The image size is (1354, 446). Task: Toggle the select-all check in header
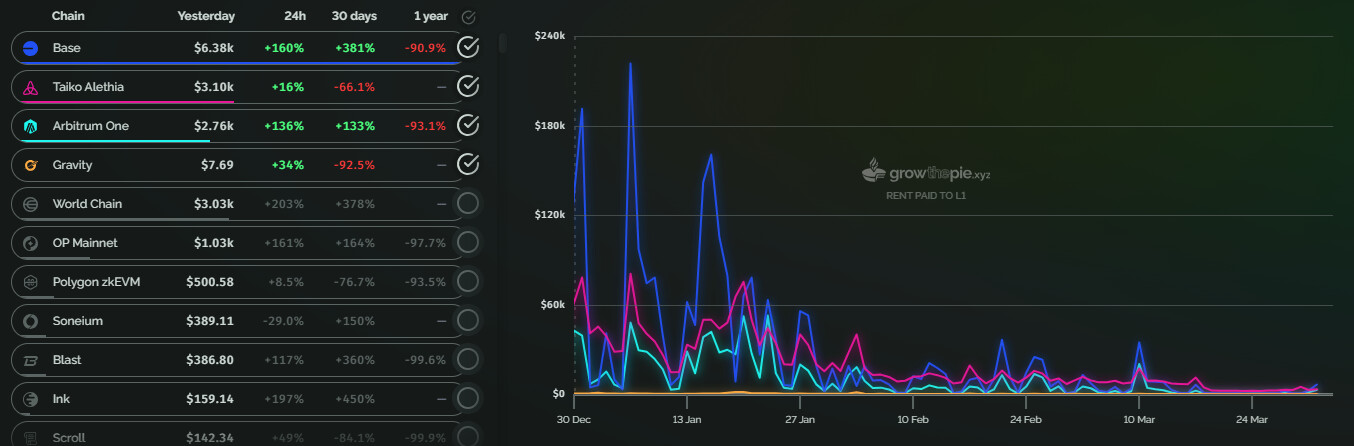click(469, 17)
